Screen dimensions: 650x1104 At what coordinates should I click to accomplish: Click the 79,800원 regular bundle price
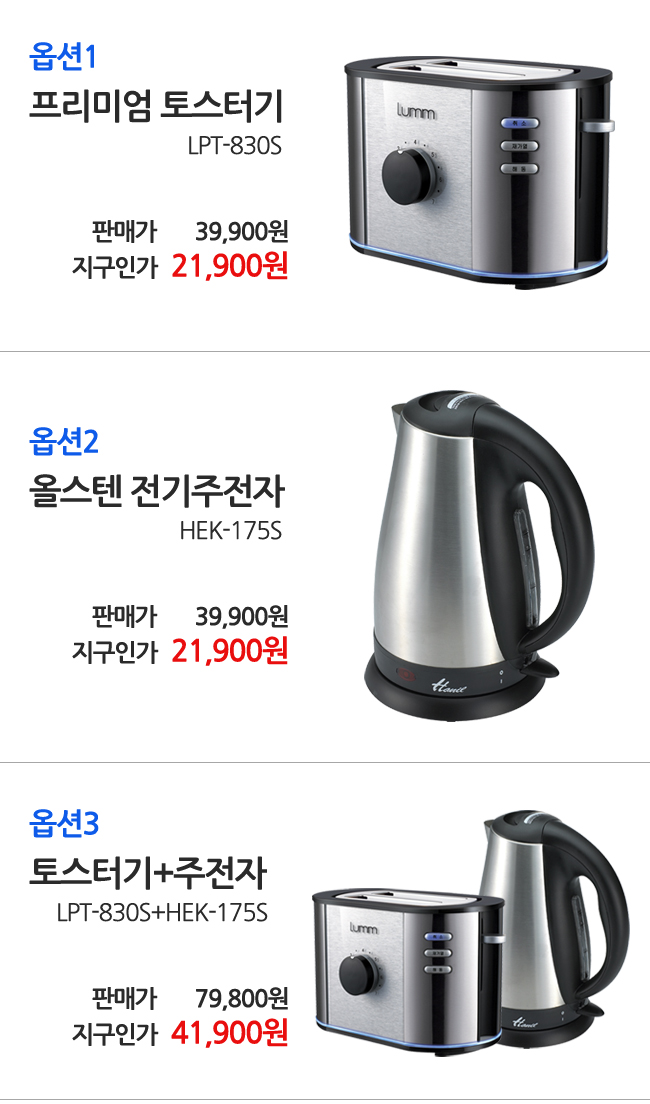click(x=242, y=997)
